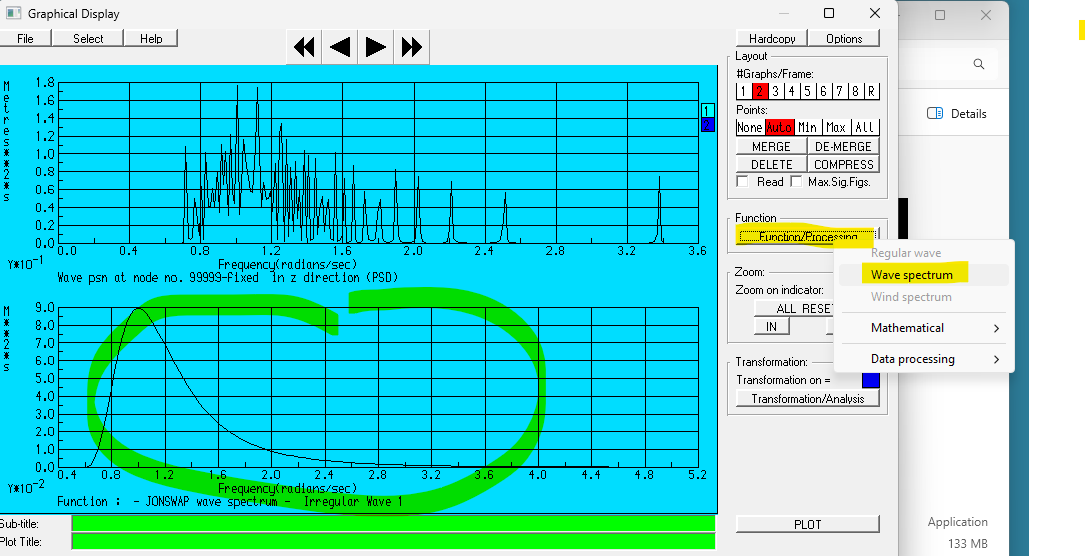Click the blue Transformation color swatch
This screenshot has height=556, width=1086.
(871, 379)
